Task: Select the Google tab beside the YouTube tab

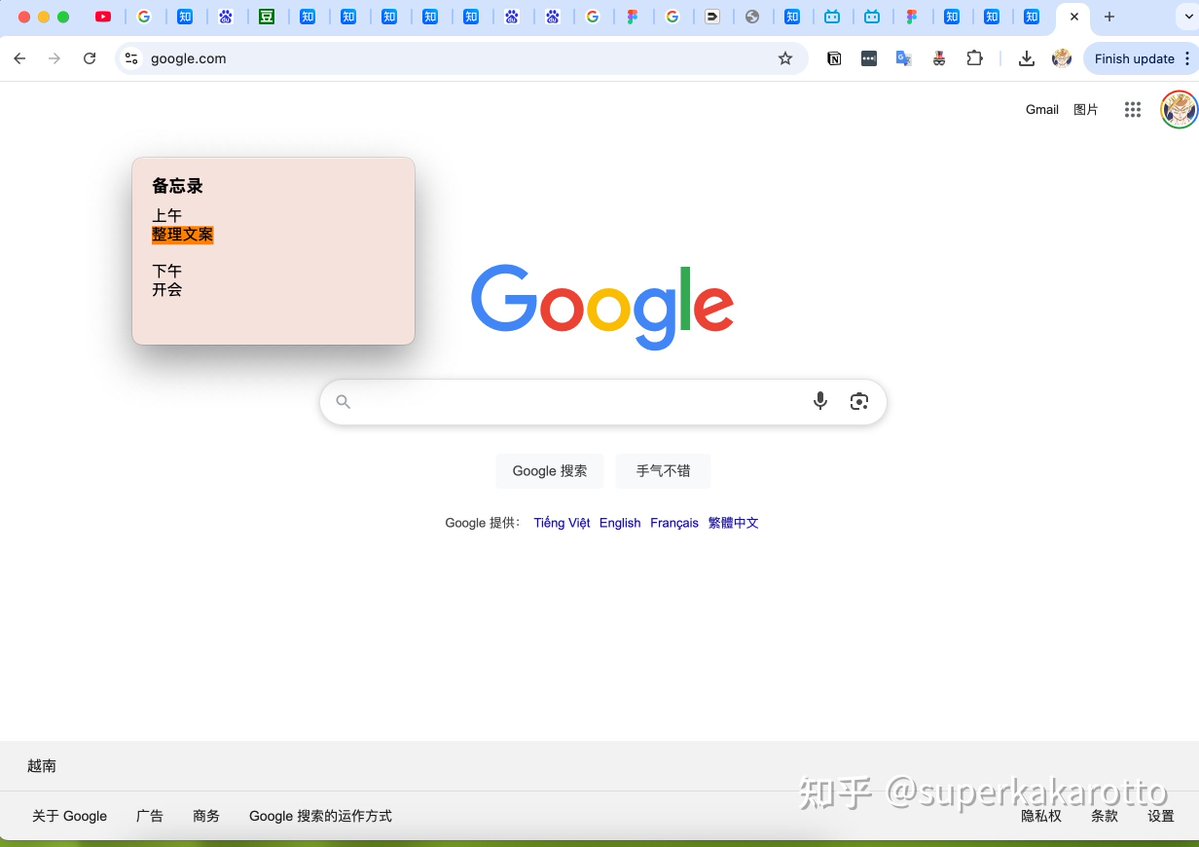Action: (x=144, y=17)
